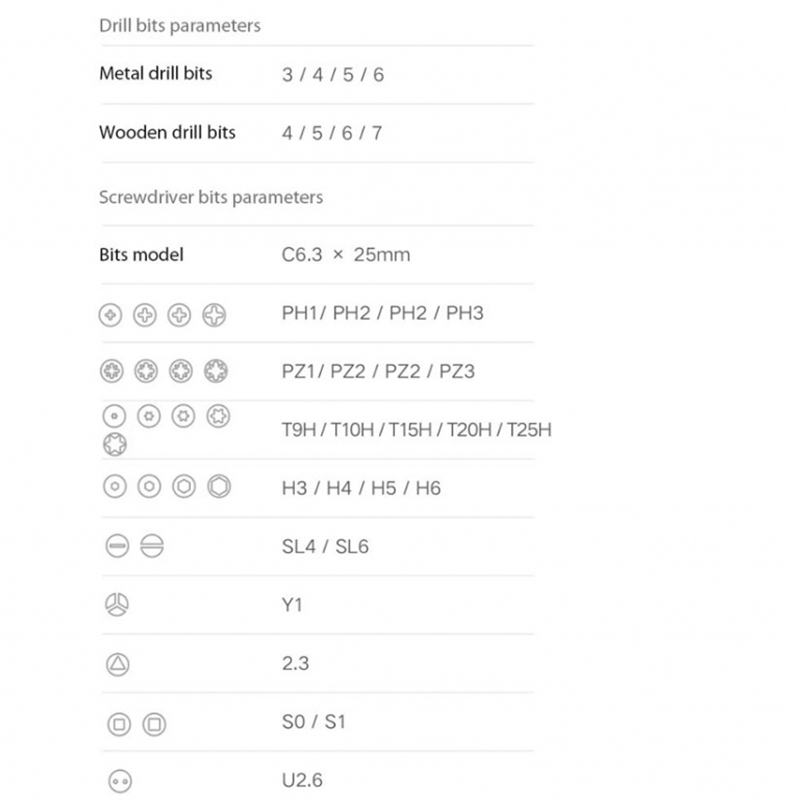This screenshot has width=800, height=800.
Task: Click the Torx sizes text starting with T9H
Action: coord(416,430)
